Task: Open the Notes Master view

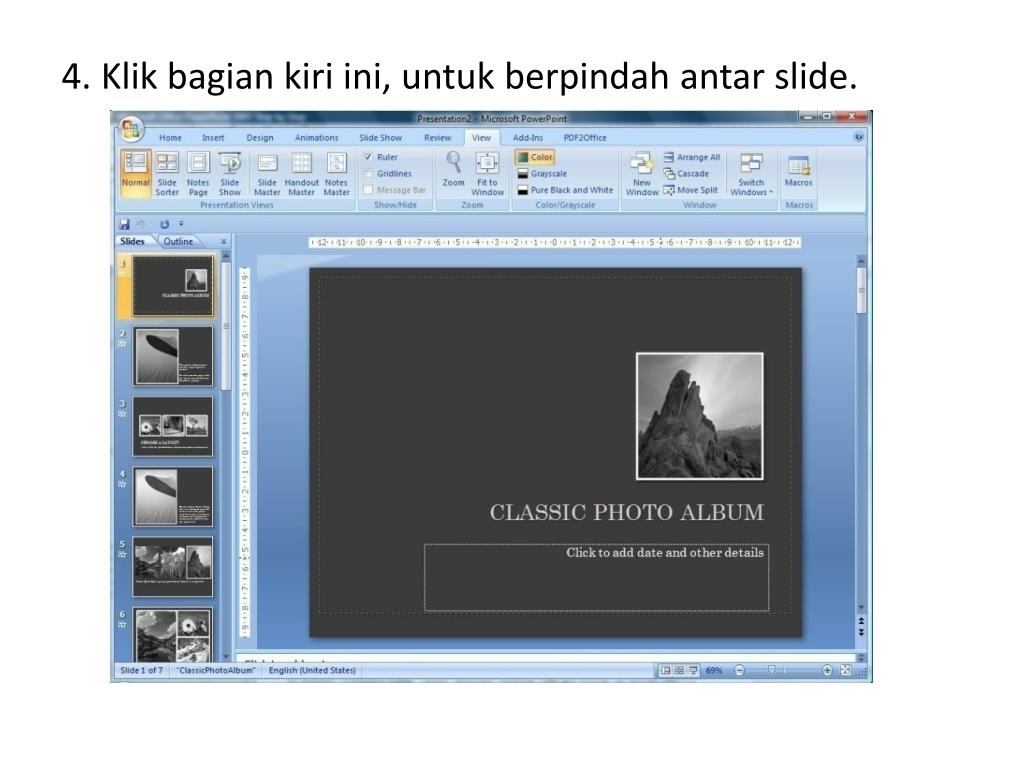Action: coord(336,174)
